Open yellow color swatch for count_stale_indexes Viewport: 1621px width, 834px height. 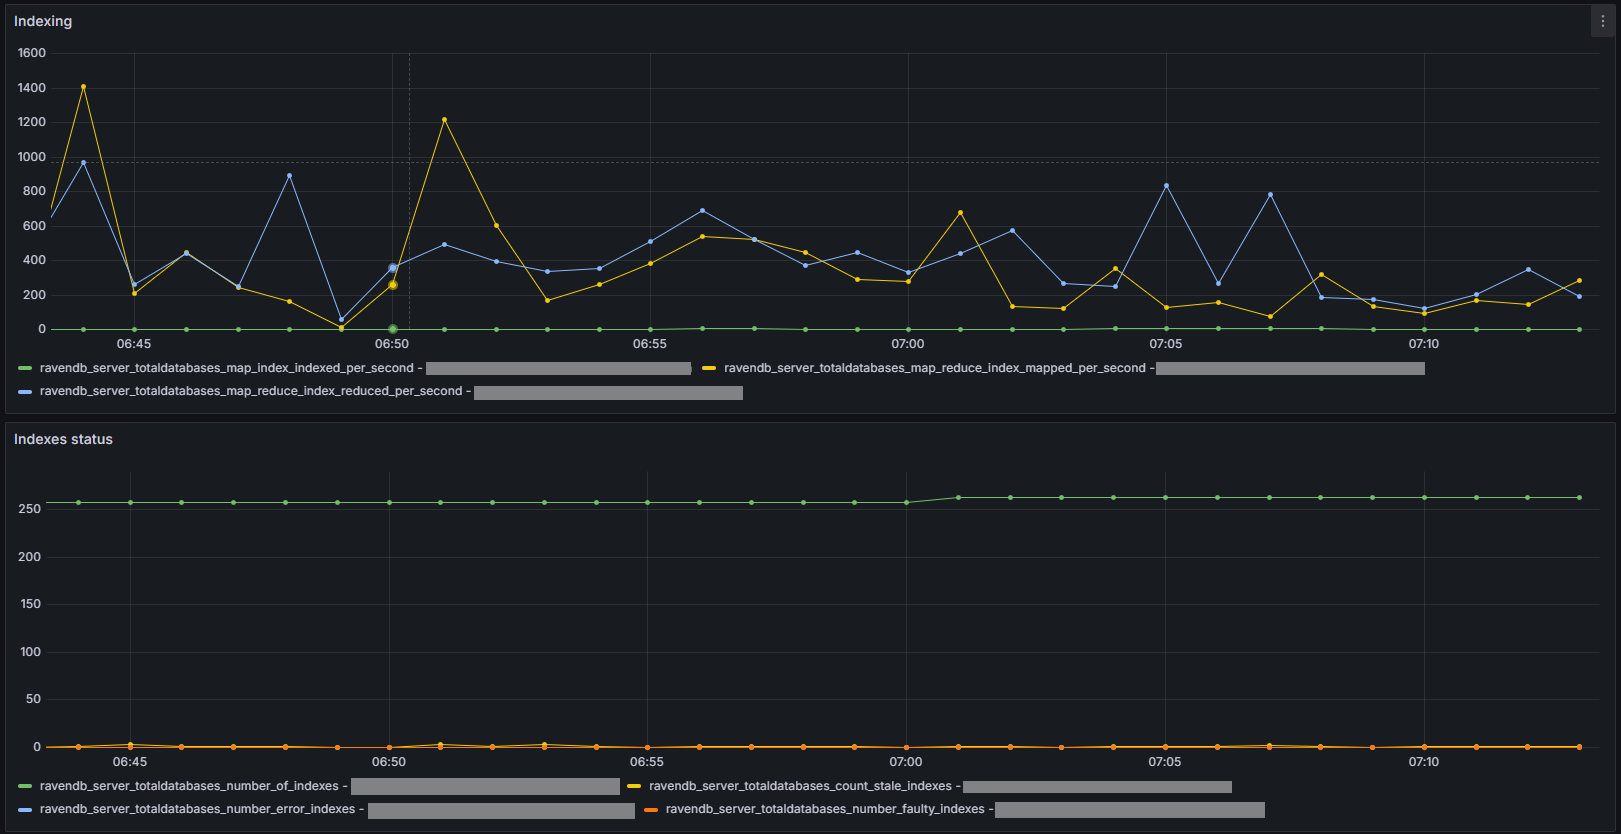click(634, 786)
